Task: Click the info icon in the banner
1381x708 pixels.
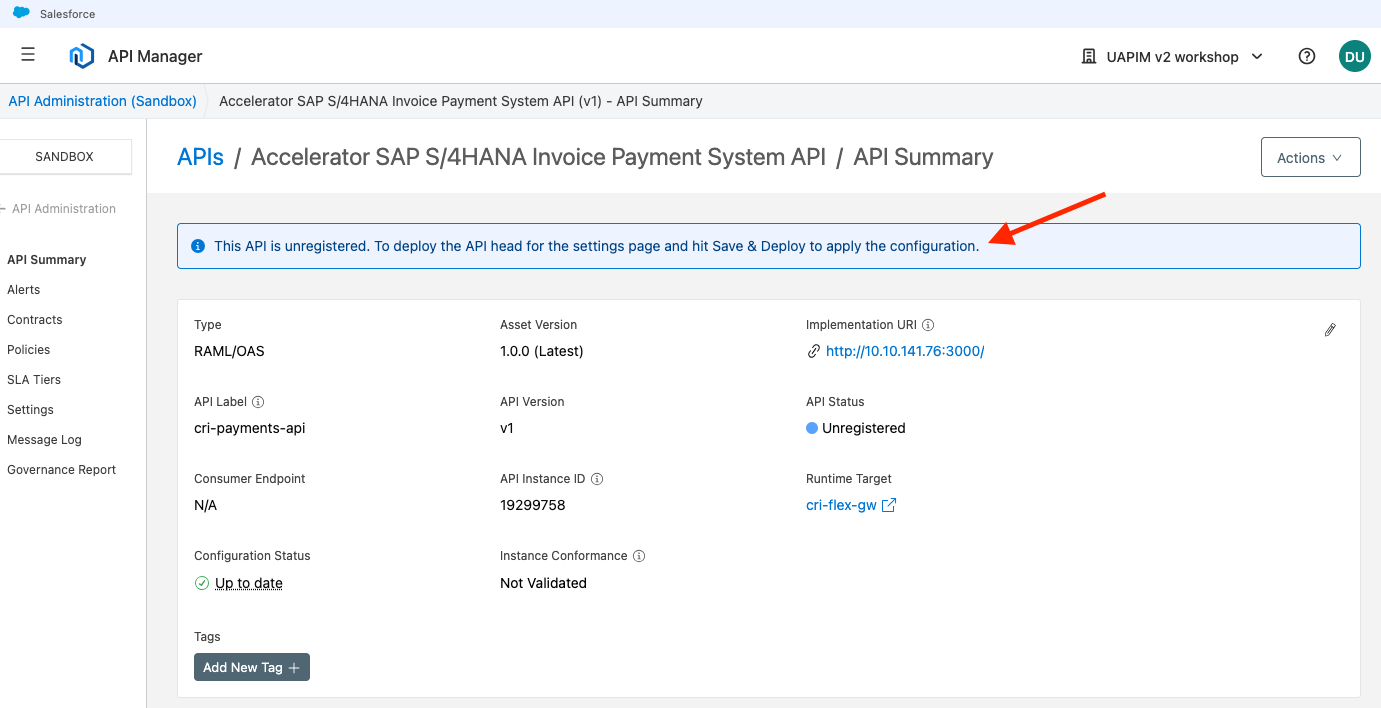Action: [x=198, y=246]
